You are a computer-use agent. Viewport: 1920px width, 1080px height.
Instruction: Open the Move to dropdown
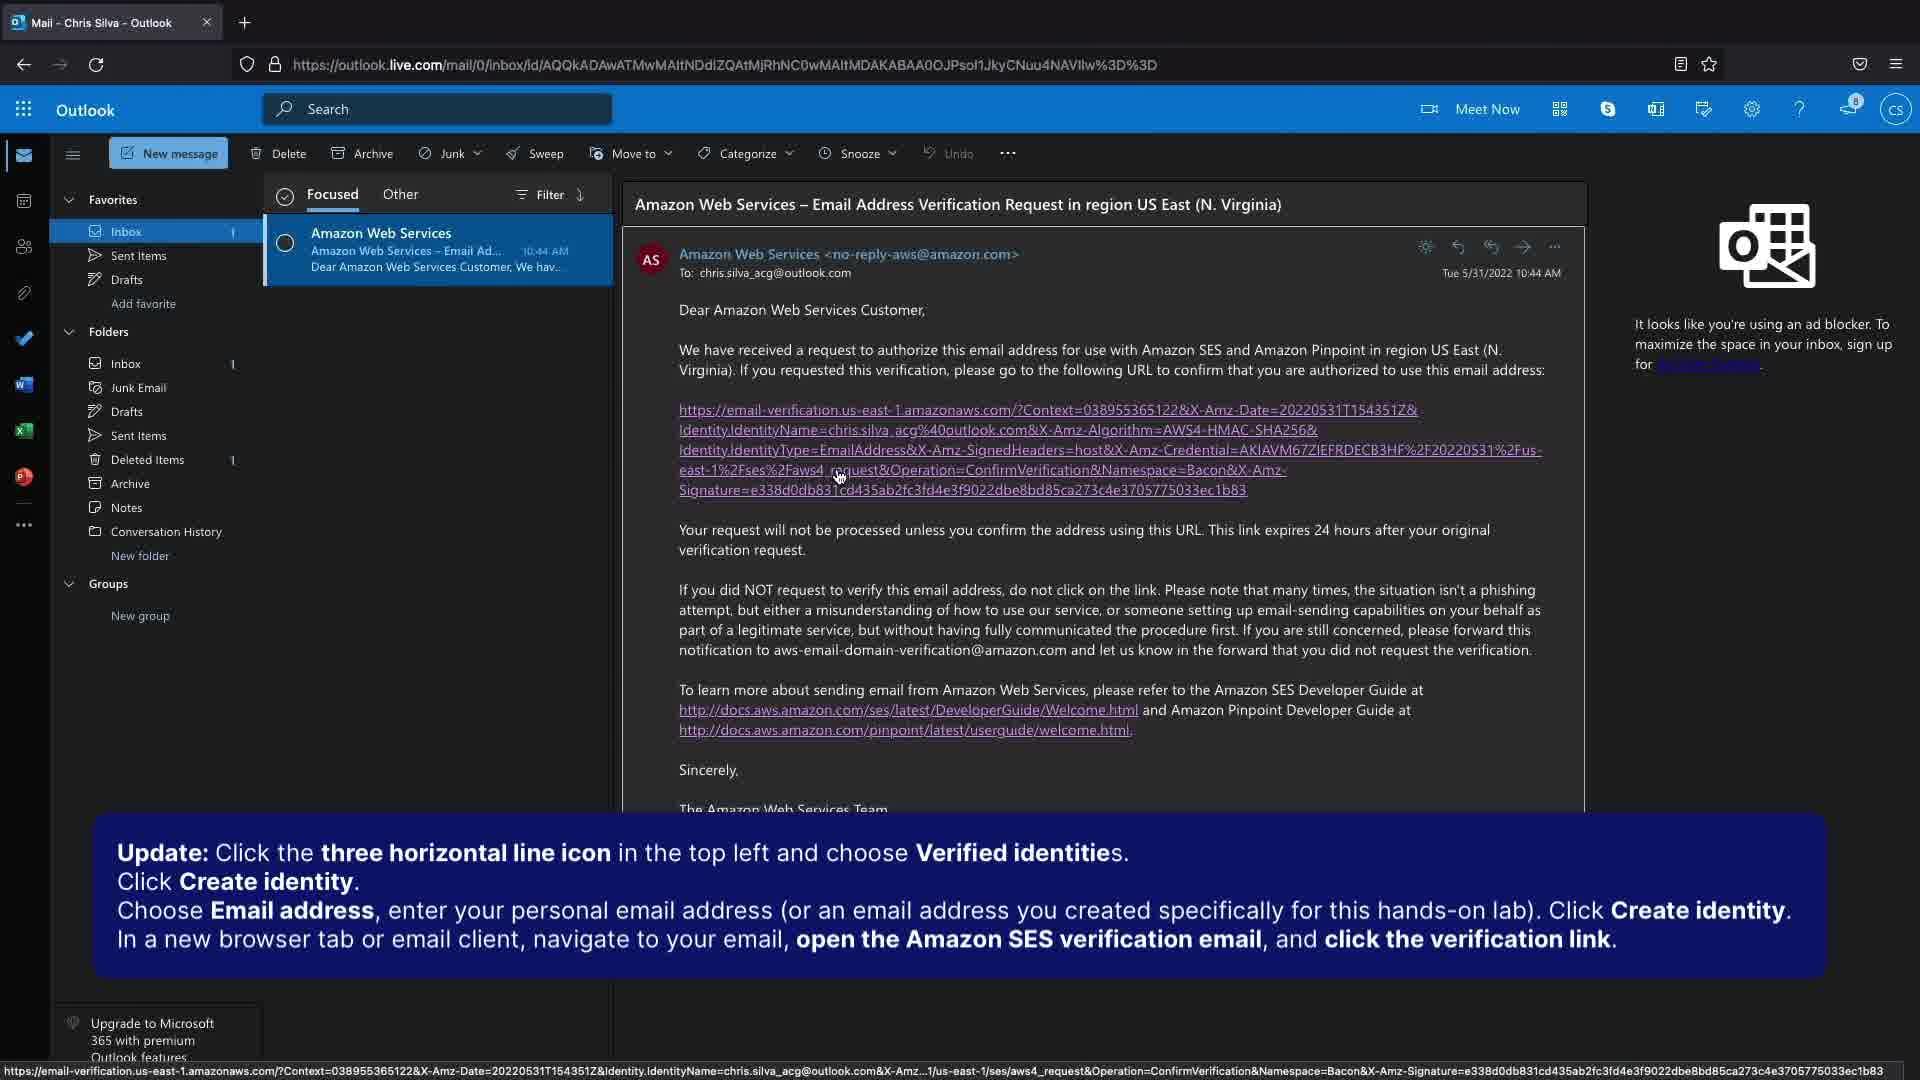coord(631,154)
